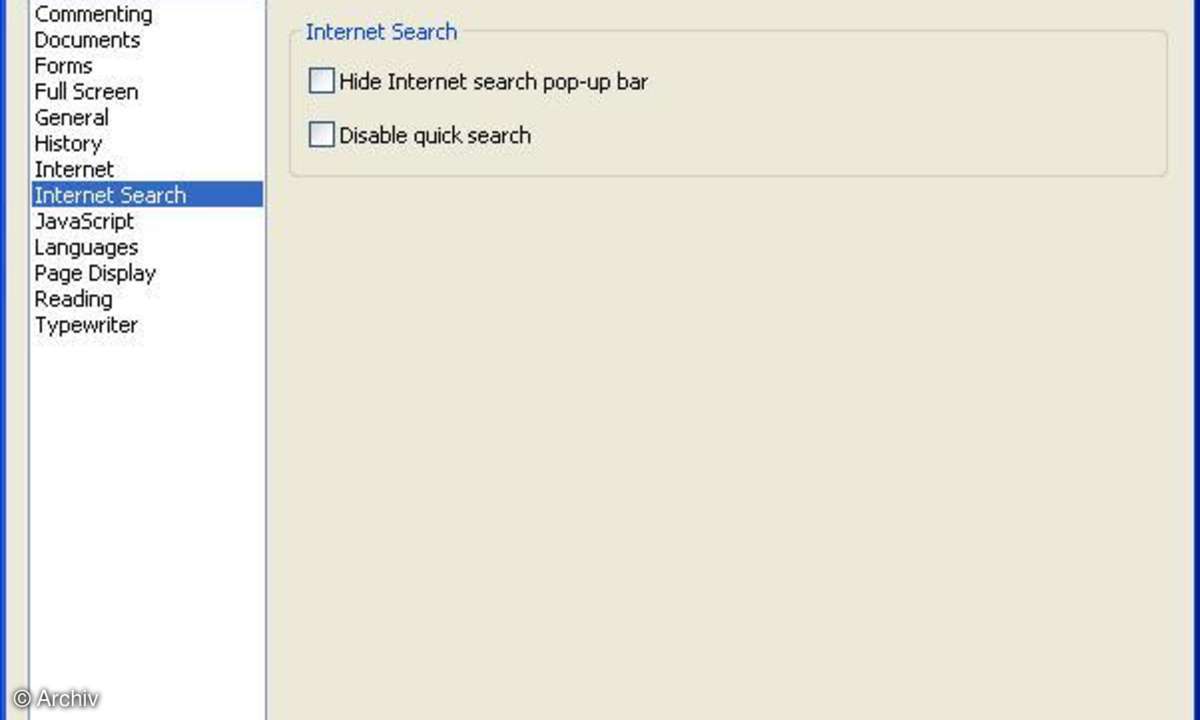The height and width of the screenshot is (720, 1200).
Task: Select Full Screen preferences
Action: click(86, 92)
